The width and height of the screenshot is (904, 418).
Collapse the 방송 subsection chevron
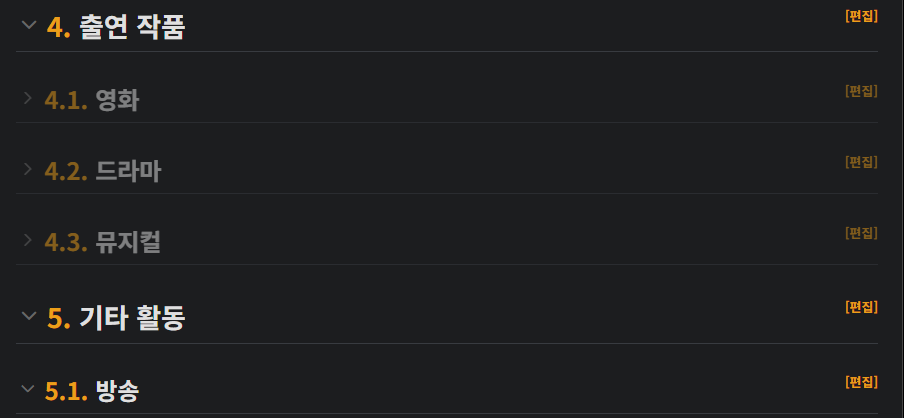pyautogui.click(x=28, y=388)
